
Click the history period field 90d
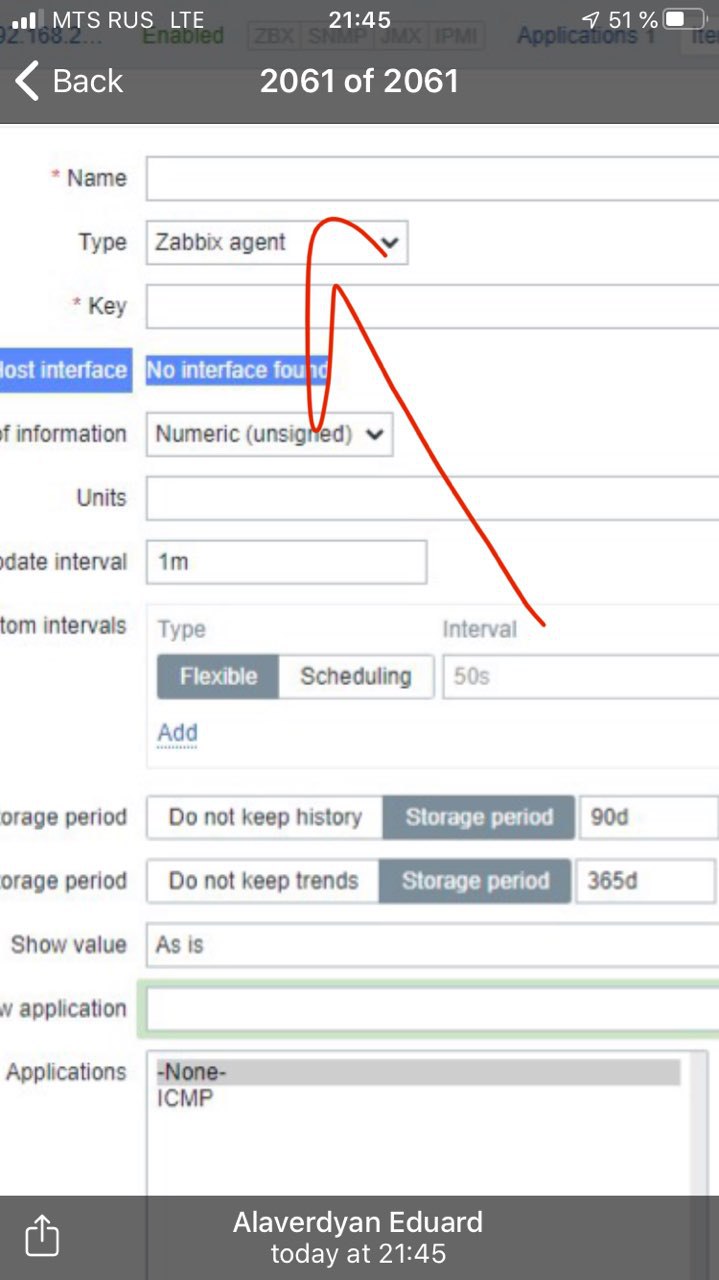click(x=648, y=817)
